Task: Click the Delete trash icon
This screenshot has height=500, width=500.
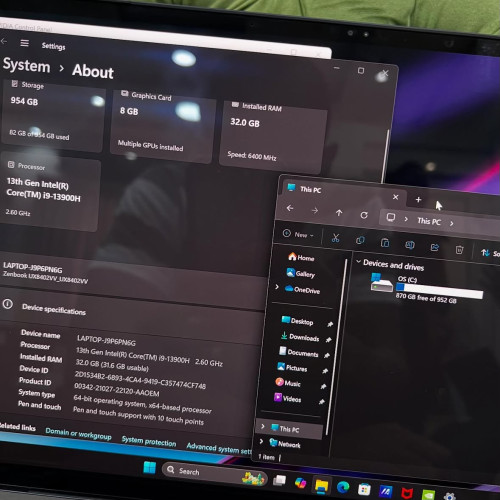Action: pyautogui.click(x=459, y=250)
